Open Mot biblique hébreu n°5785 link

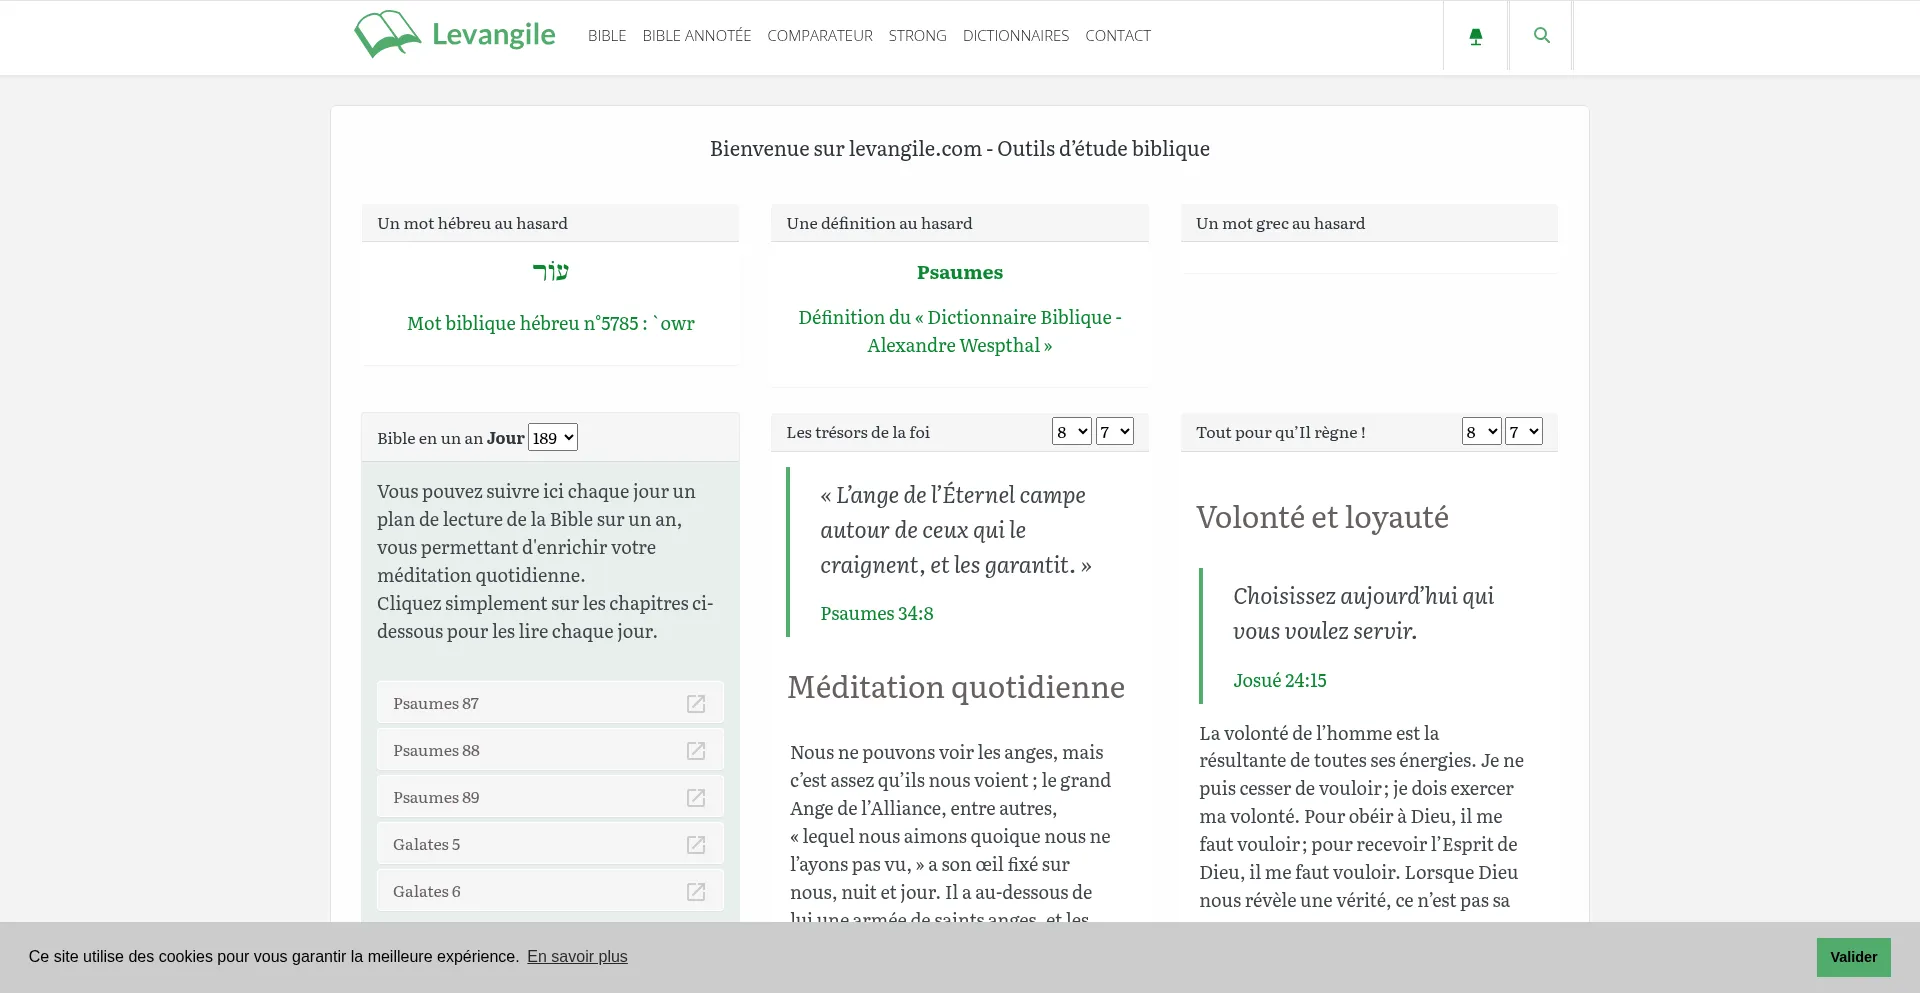tap(551, 323)
